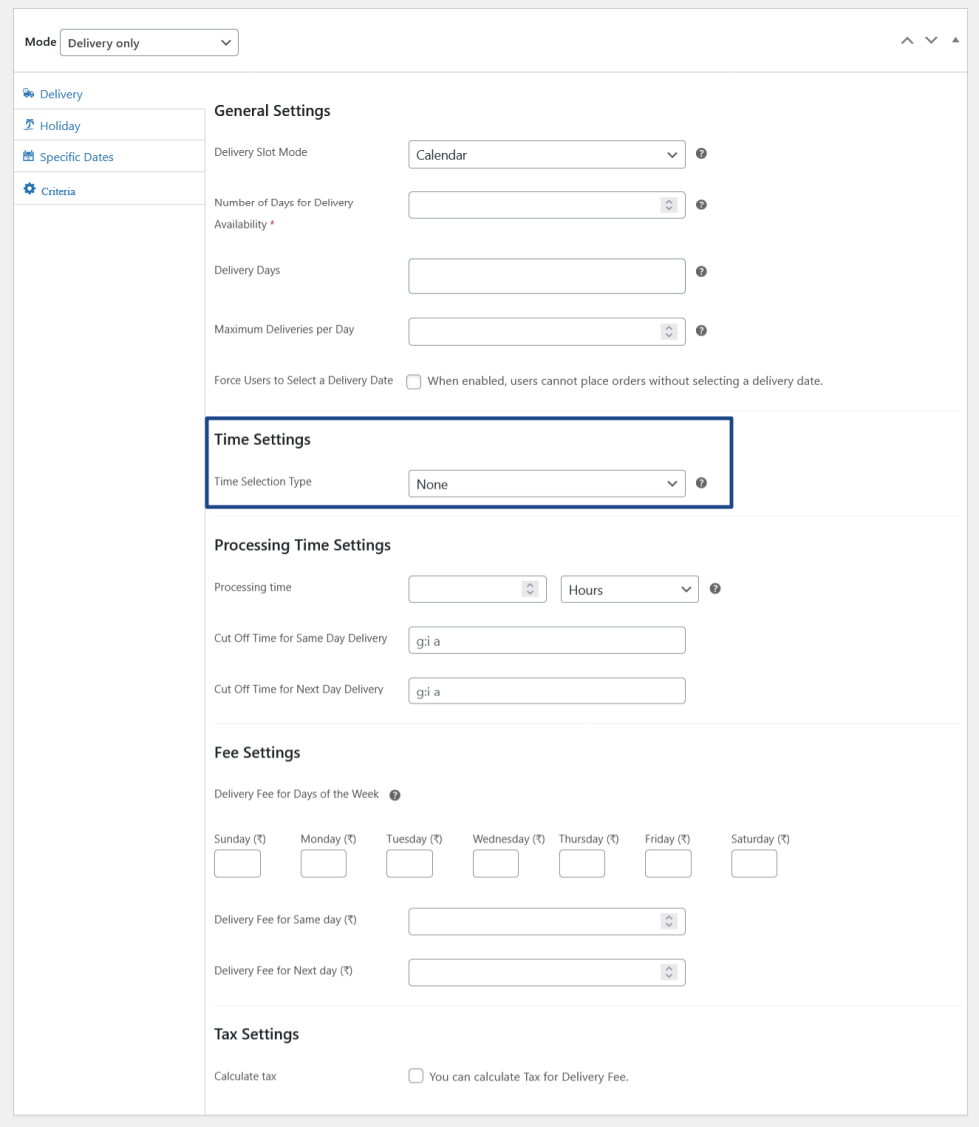Click help icon for Delivery Fee weekdays
Image resolution: width=979 pixels, height=1127 pixels.
click(x=395, y=795)
